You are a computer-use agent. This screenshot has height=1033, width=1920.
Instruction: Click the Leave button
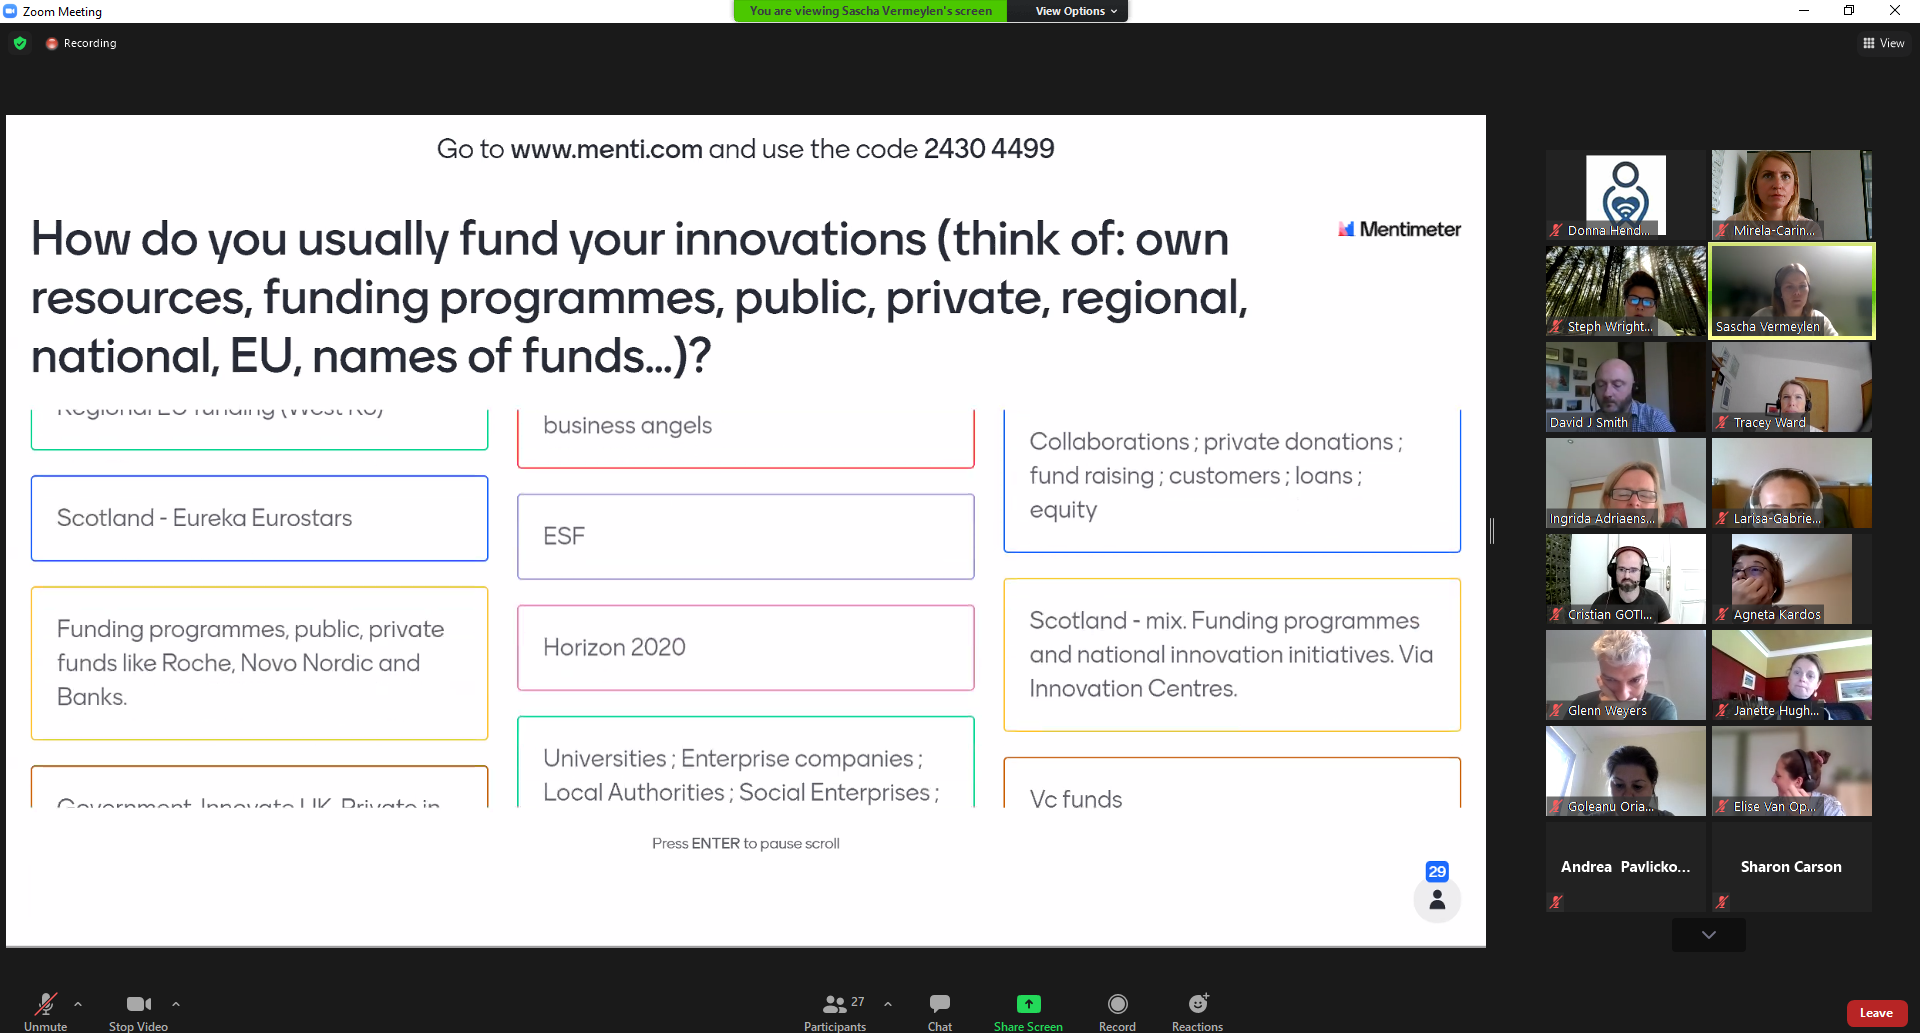pos(1876,1013)
